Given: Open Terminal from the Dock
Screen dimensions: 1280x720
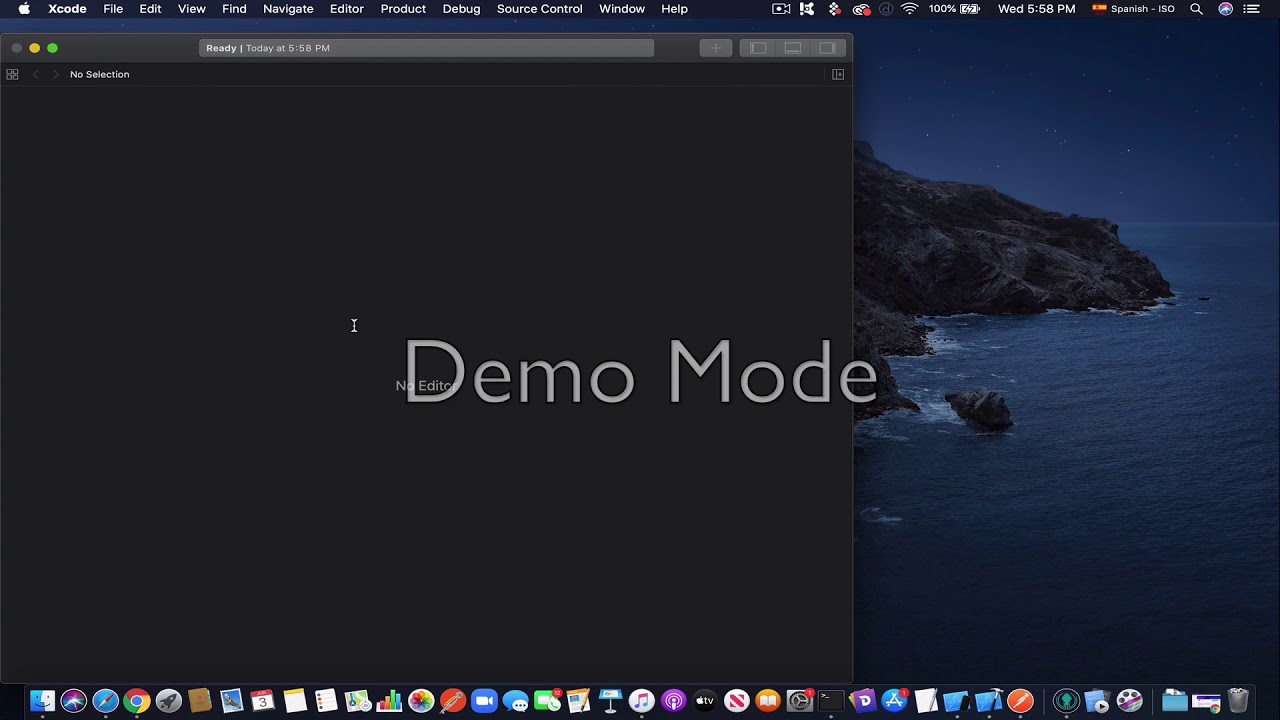Looking at the screenshot, I should click(x=831, y=701).
